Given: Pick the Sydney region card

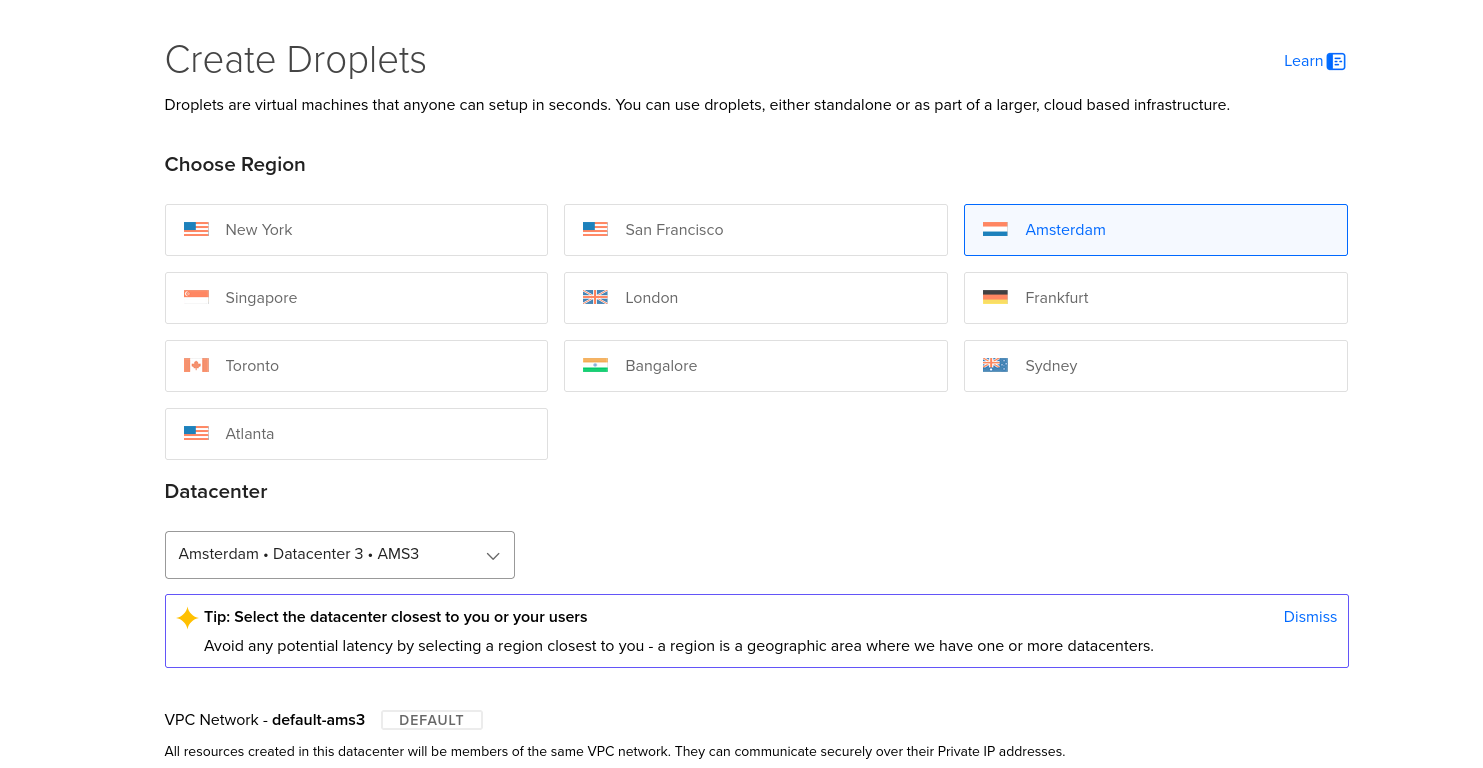Looking at the screenshot, I should pyautogui.click(x=1155, y=366).
